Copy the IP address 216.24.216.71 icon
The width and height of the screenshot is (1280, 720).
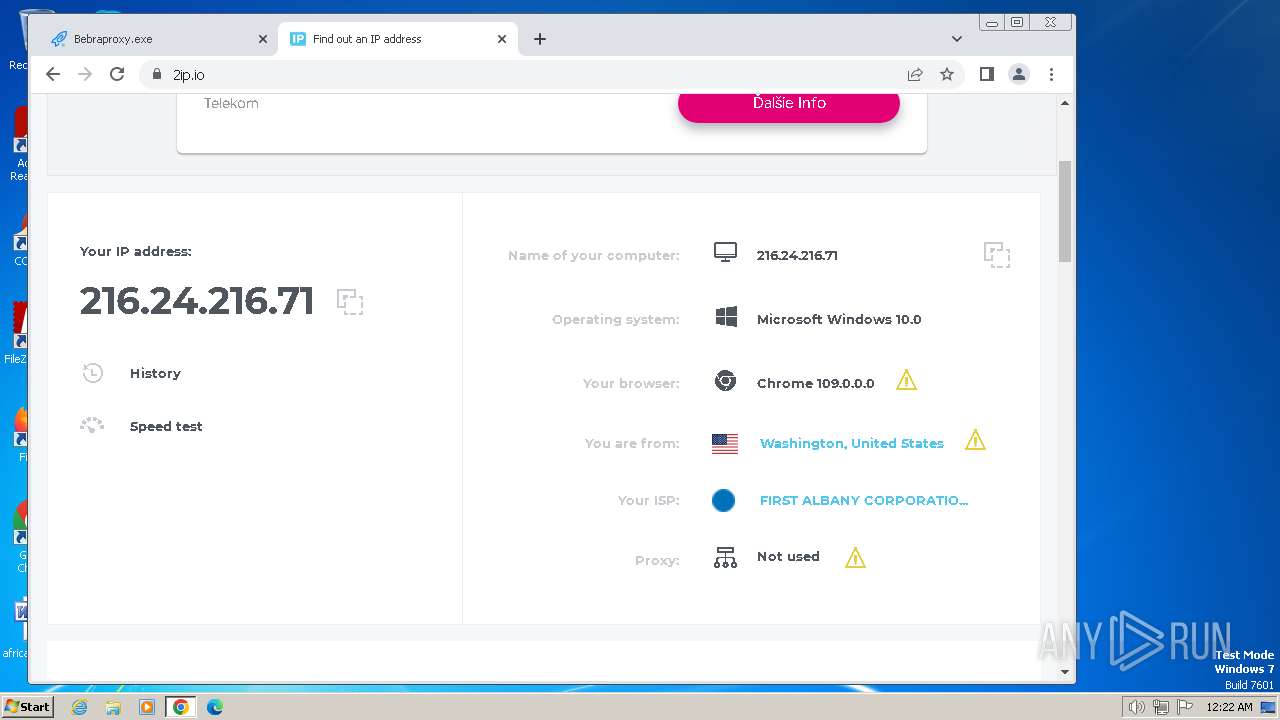click(x=350, y=302)
